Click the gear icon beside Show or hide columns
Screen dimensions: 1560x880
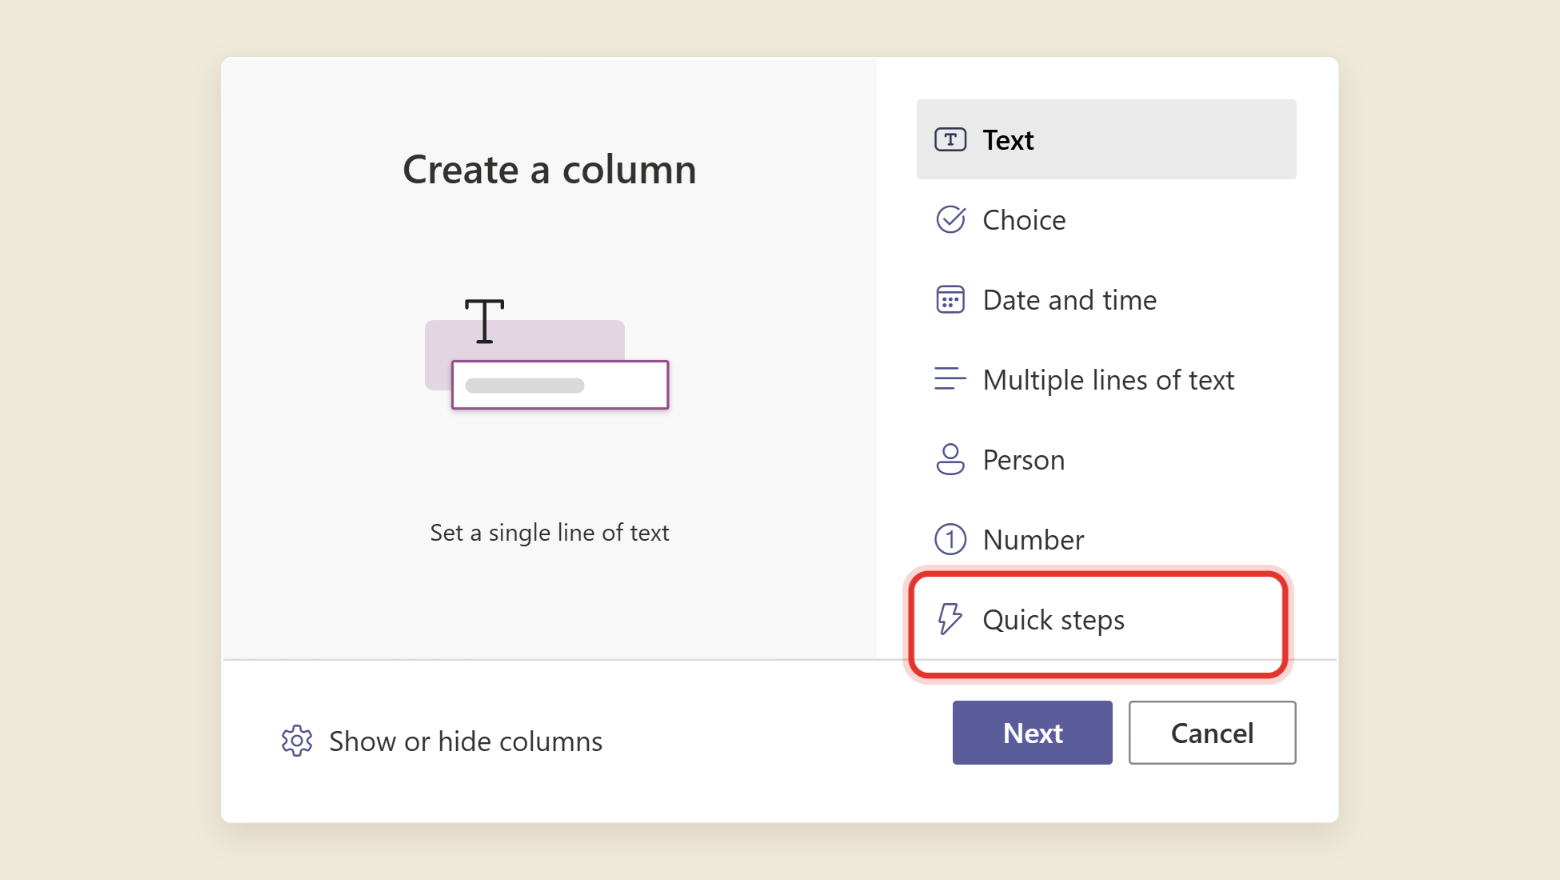pyautogui.click(x=297, y=741)
